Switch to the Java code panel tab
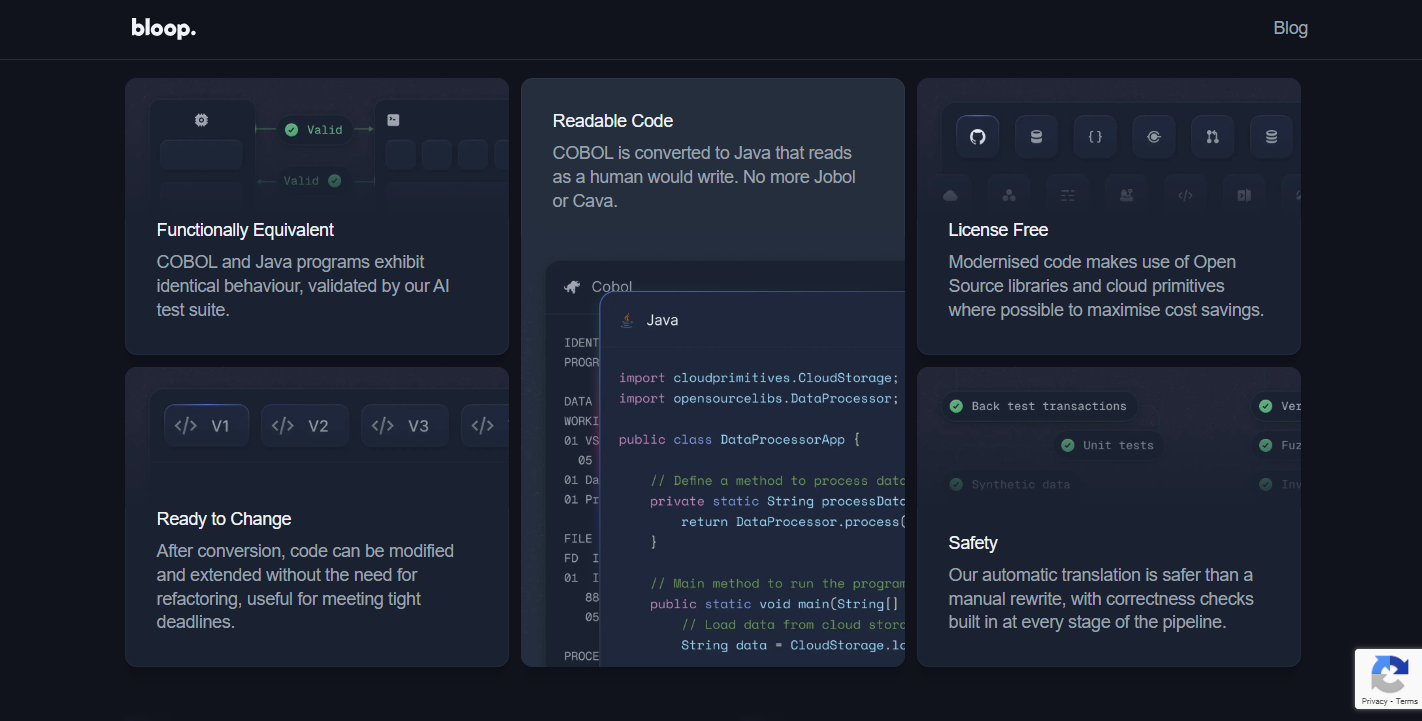The height and width of the screenshot is (721, 1422). coord(649,320)
